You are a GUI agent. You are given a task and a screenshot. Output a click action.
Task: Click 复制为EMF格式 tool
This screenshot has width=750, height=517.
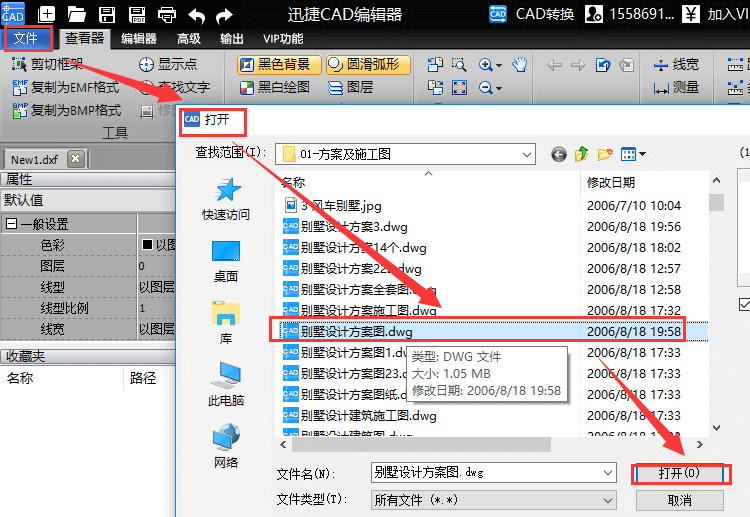point(66,88)
